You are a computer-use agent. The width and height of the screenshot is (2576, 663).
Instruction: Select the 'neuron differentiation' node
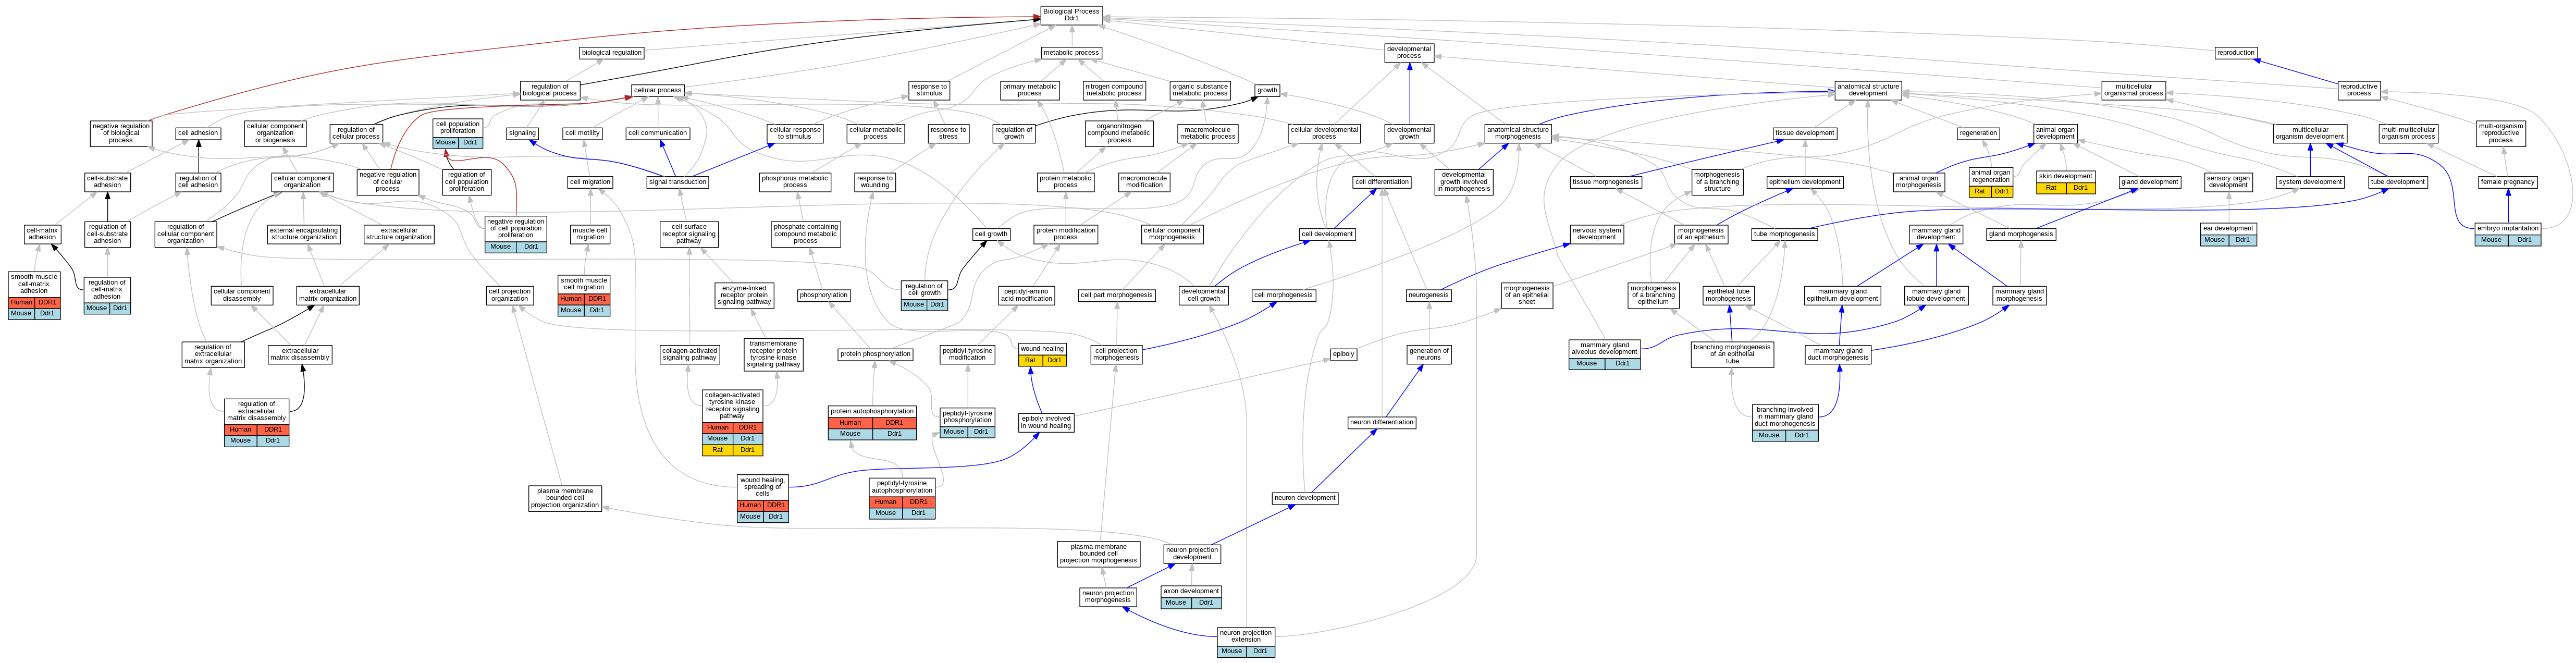pos(1381,422)
